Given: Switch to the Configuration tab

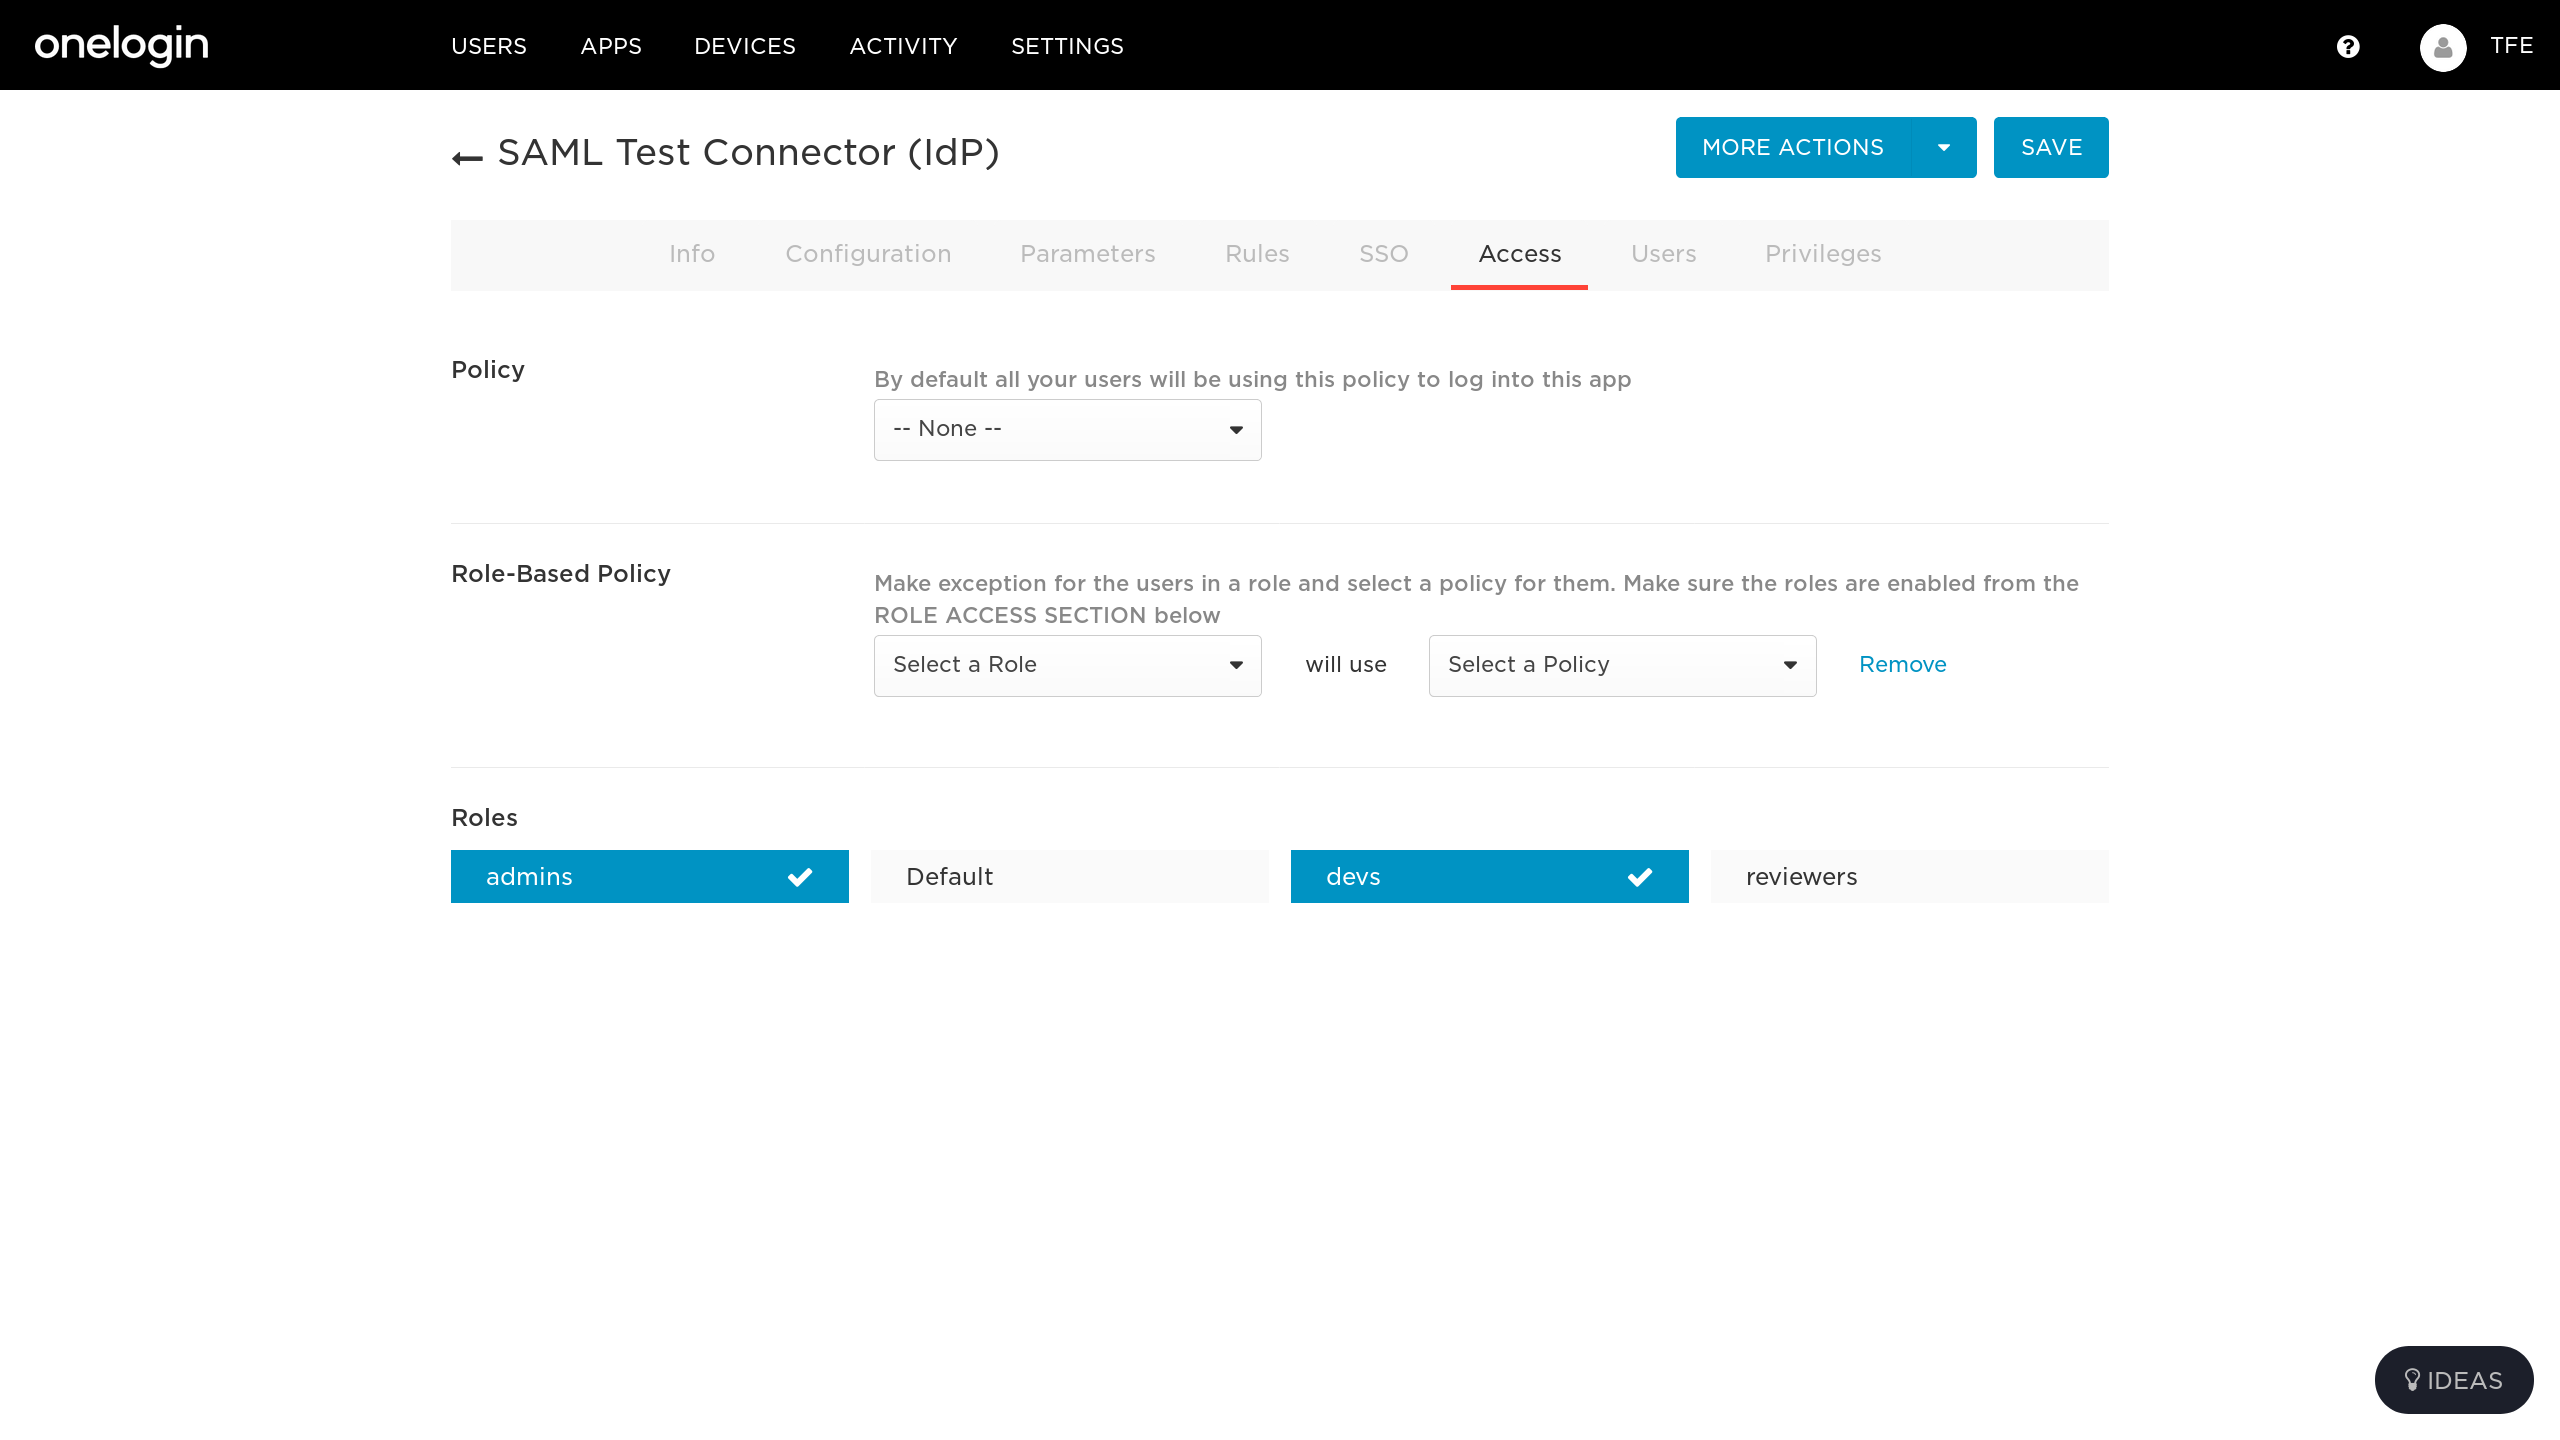Looking at the screenshot, I should point(868,254).
